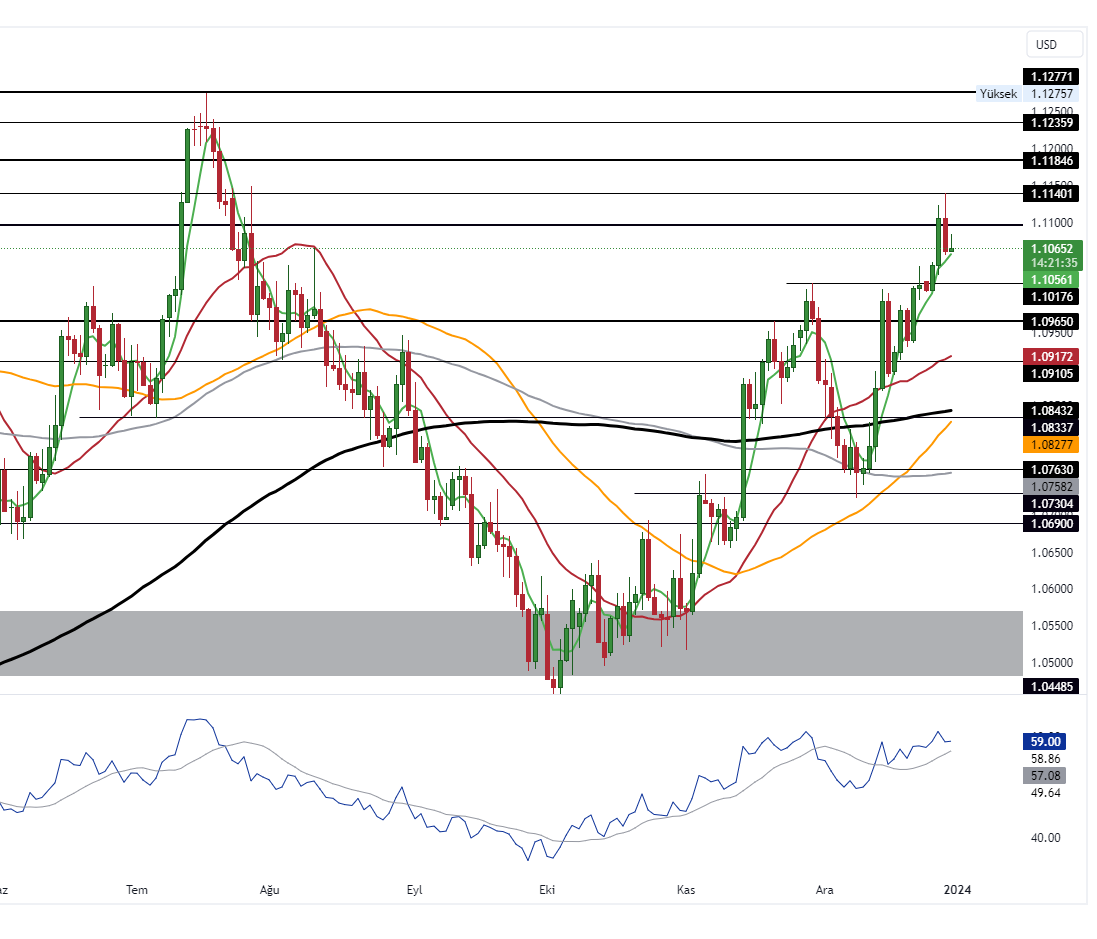Select the Ara month axis label
Image resolution: width=1097 pixels, height=939 pixels.
(823, 889)
